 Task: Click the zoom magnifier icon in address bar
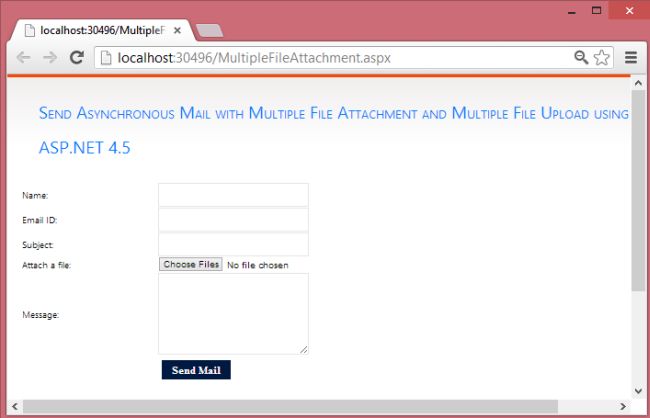click(581, 58)
